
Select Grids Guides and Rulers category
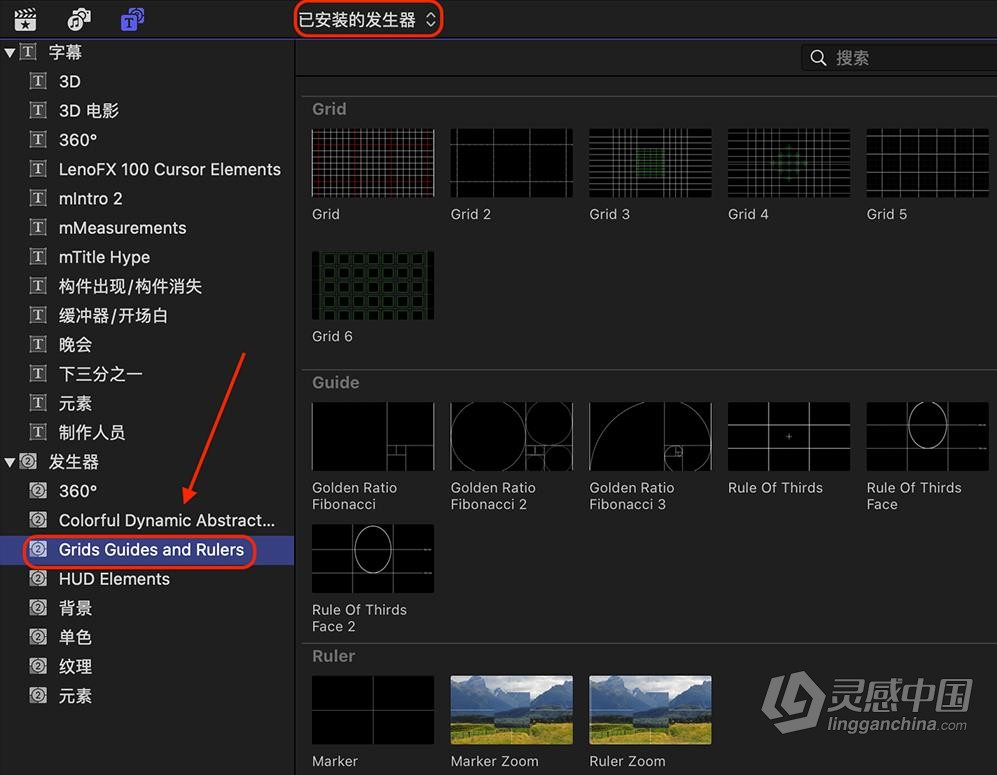tap(151, 549)
